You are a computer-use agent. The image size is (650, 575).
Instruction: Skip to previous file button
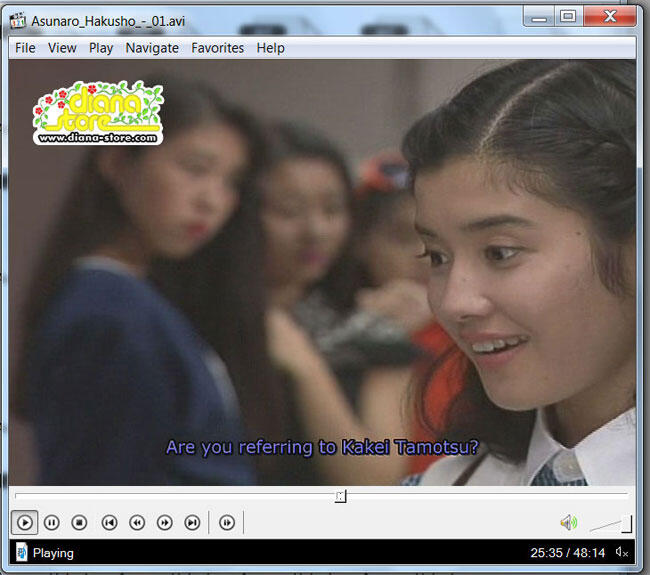click(x=109, y=523)
